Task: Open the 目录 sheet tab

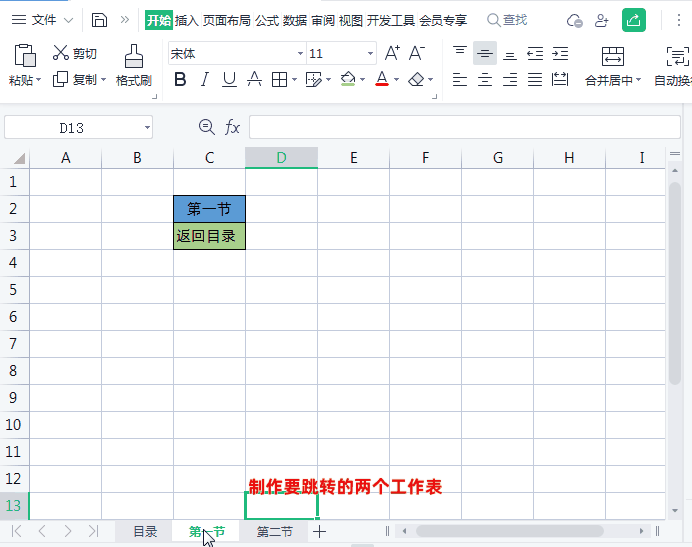Action: tap(145, 532)
